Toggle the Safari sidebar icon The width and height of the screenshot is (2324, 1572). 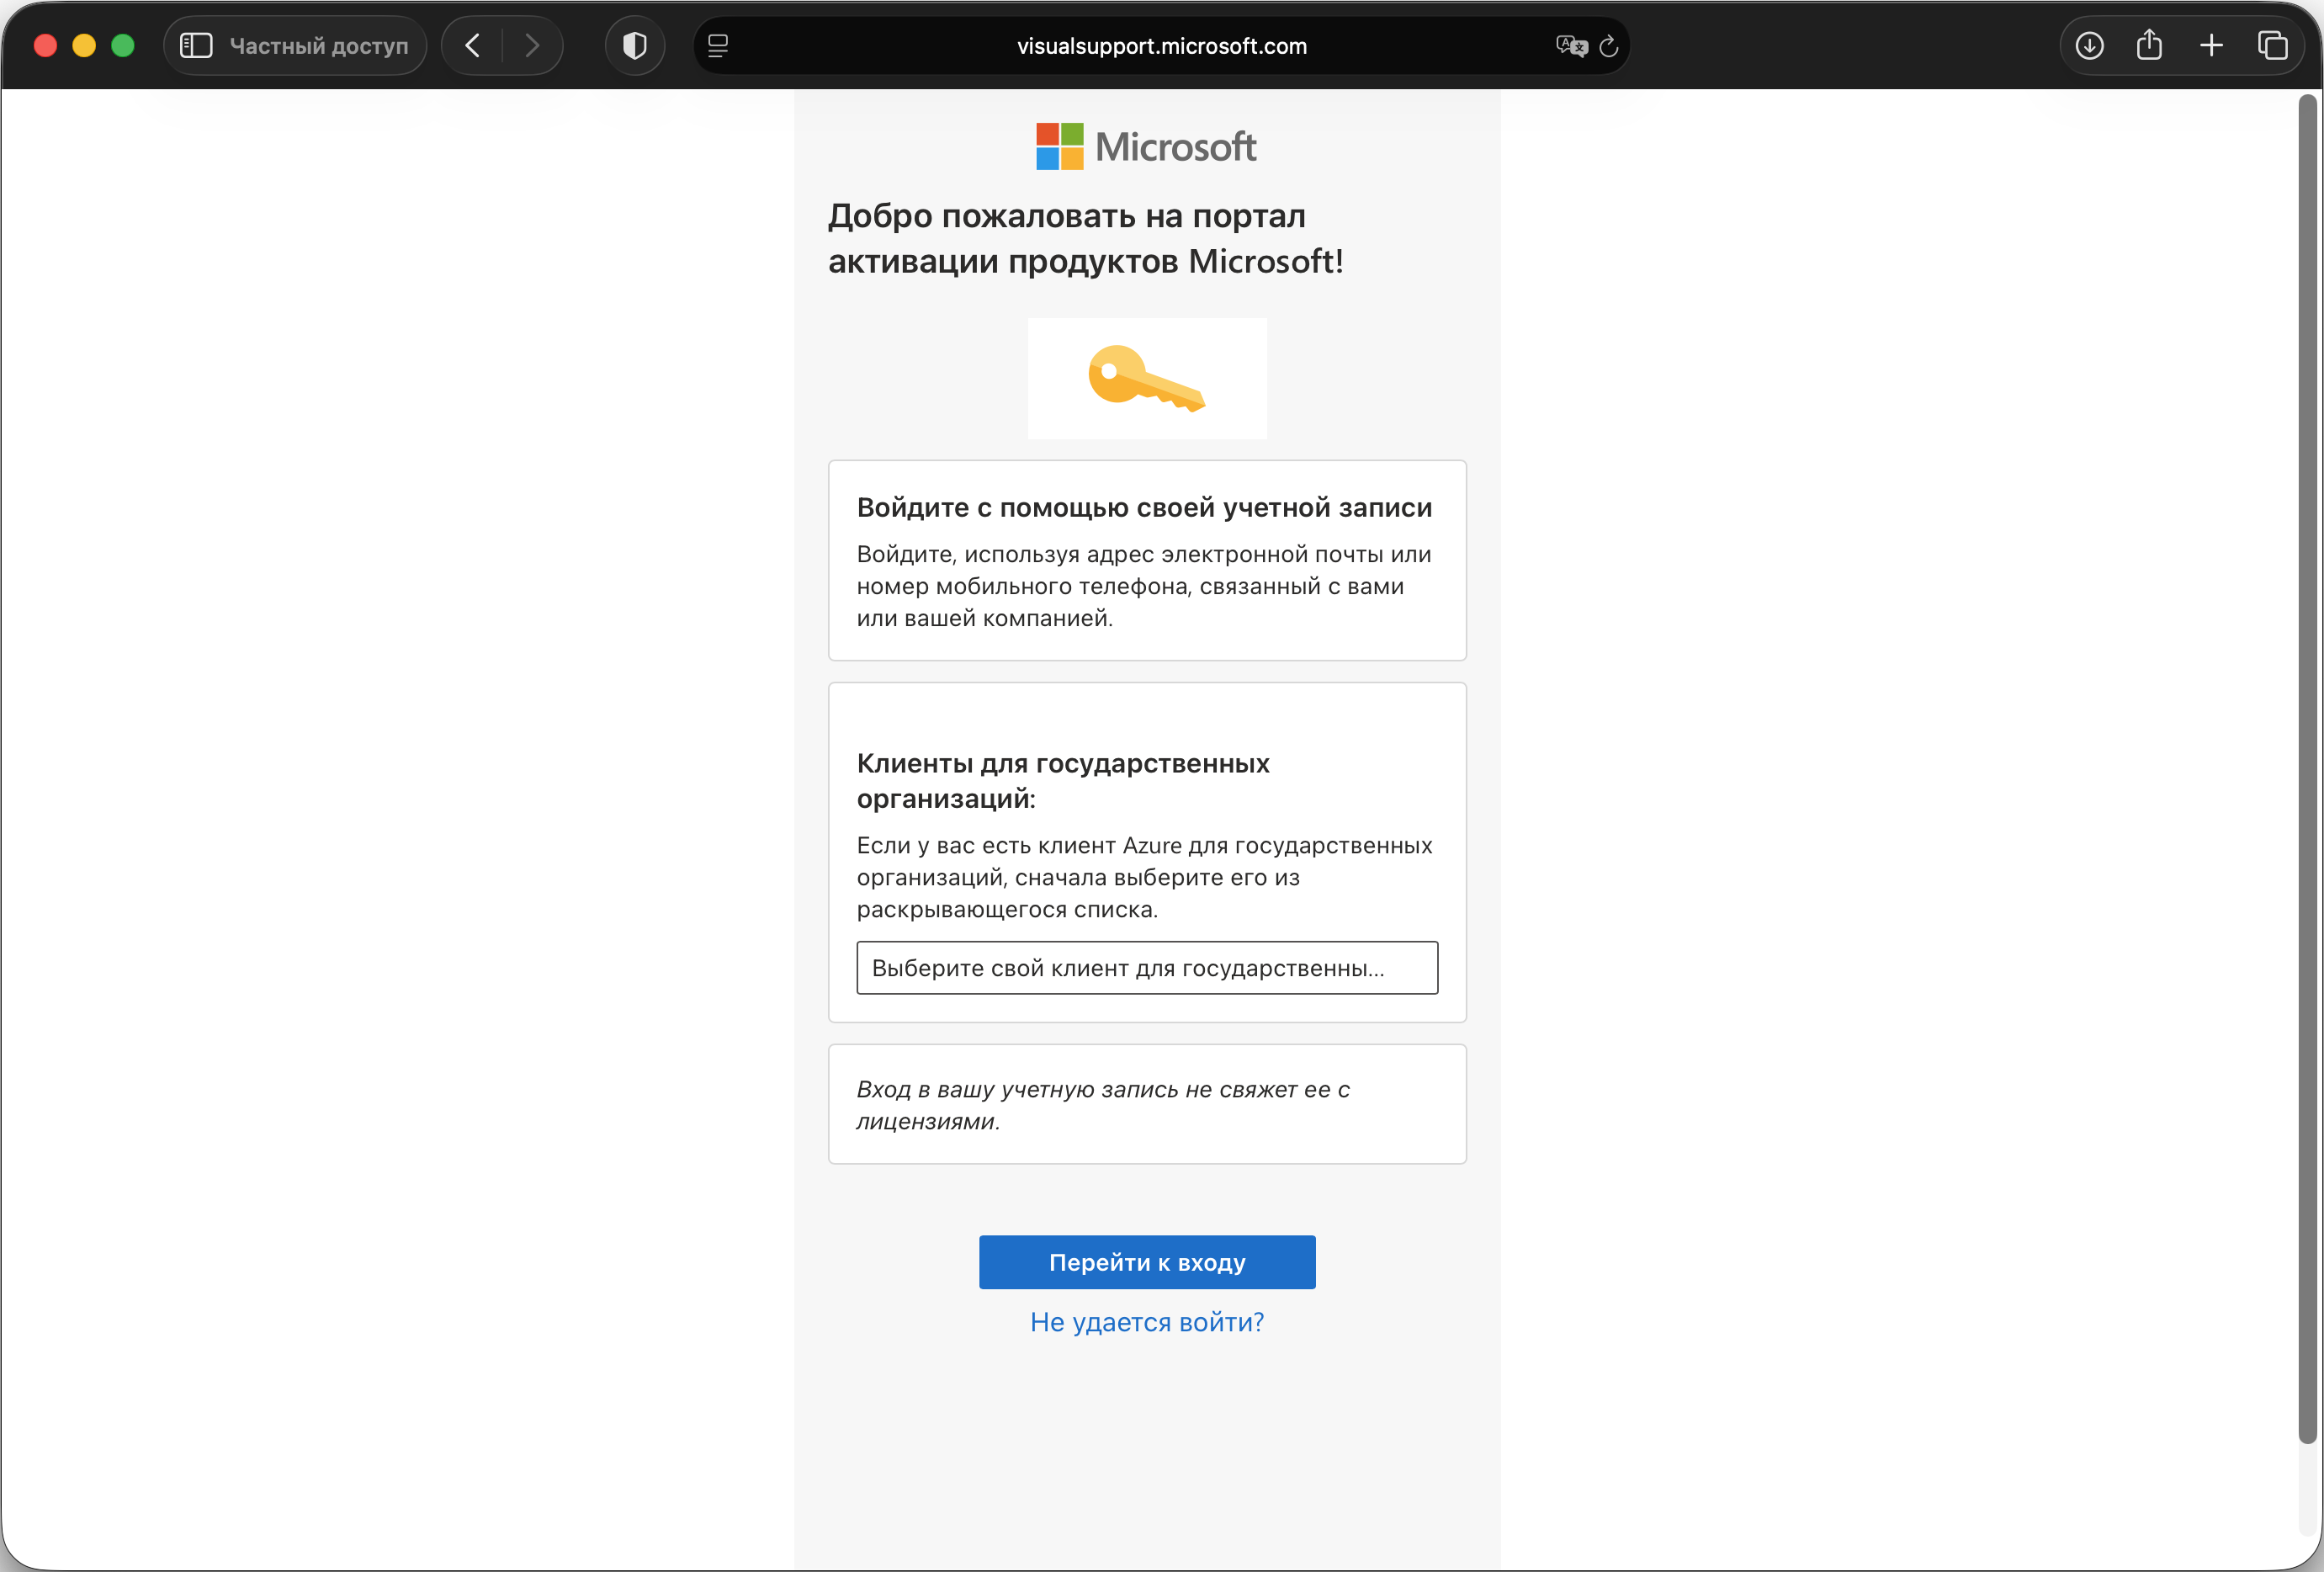[196, 46]
